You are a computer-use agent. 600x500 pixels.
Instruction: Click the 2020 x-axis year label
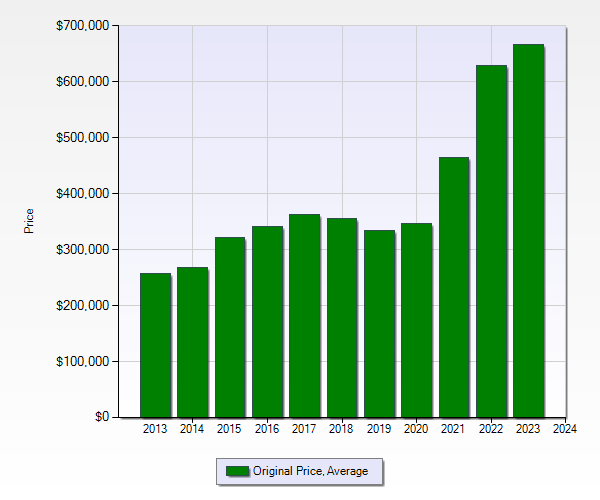tap(416, 429)
